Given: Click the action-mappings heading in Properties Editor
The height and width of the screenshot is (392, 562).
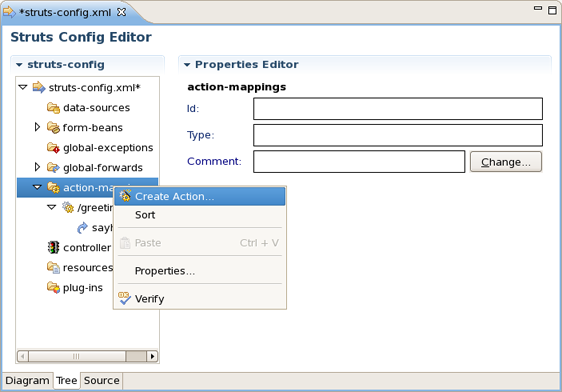Looking at the screenshot, I should 237,87.
